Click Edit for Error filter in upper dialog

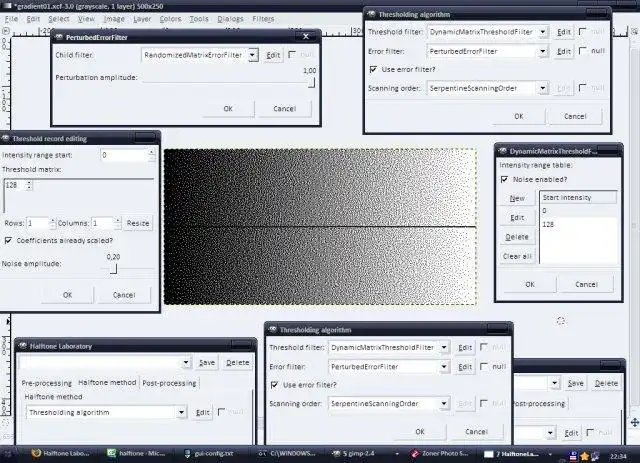click(x=564, y=51)
